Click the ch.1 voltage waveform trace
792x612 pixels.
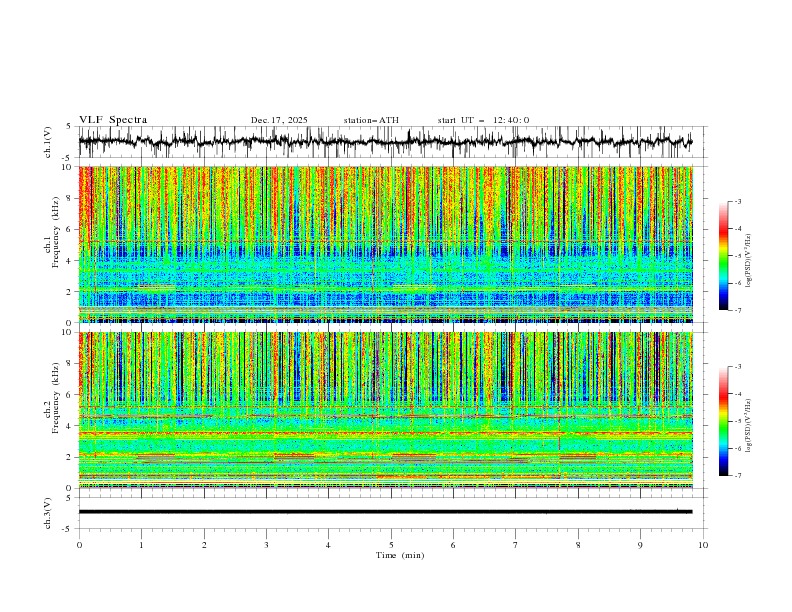[385, 141]
